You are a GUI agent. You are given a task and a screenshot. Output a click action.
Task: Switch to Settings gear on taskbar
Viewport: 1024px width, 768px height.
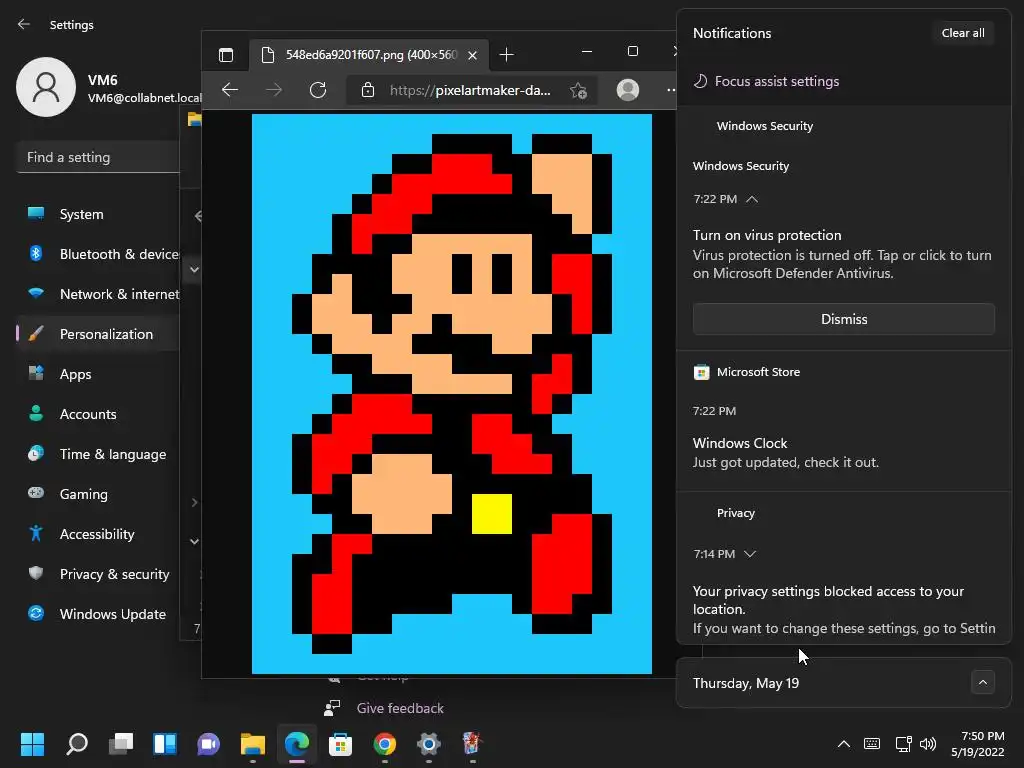428,743
